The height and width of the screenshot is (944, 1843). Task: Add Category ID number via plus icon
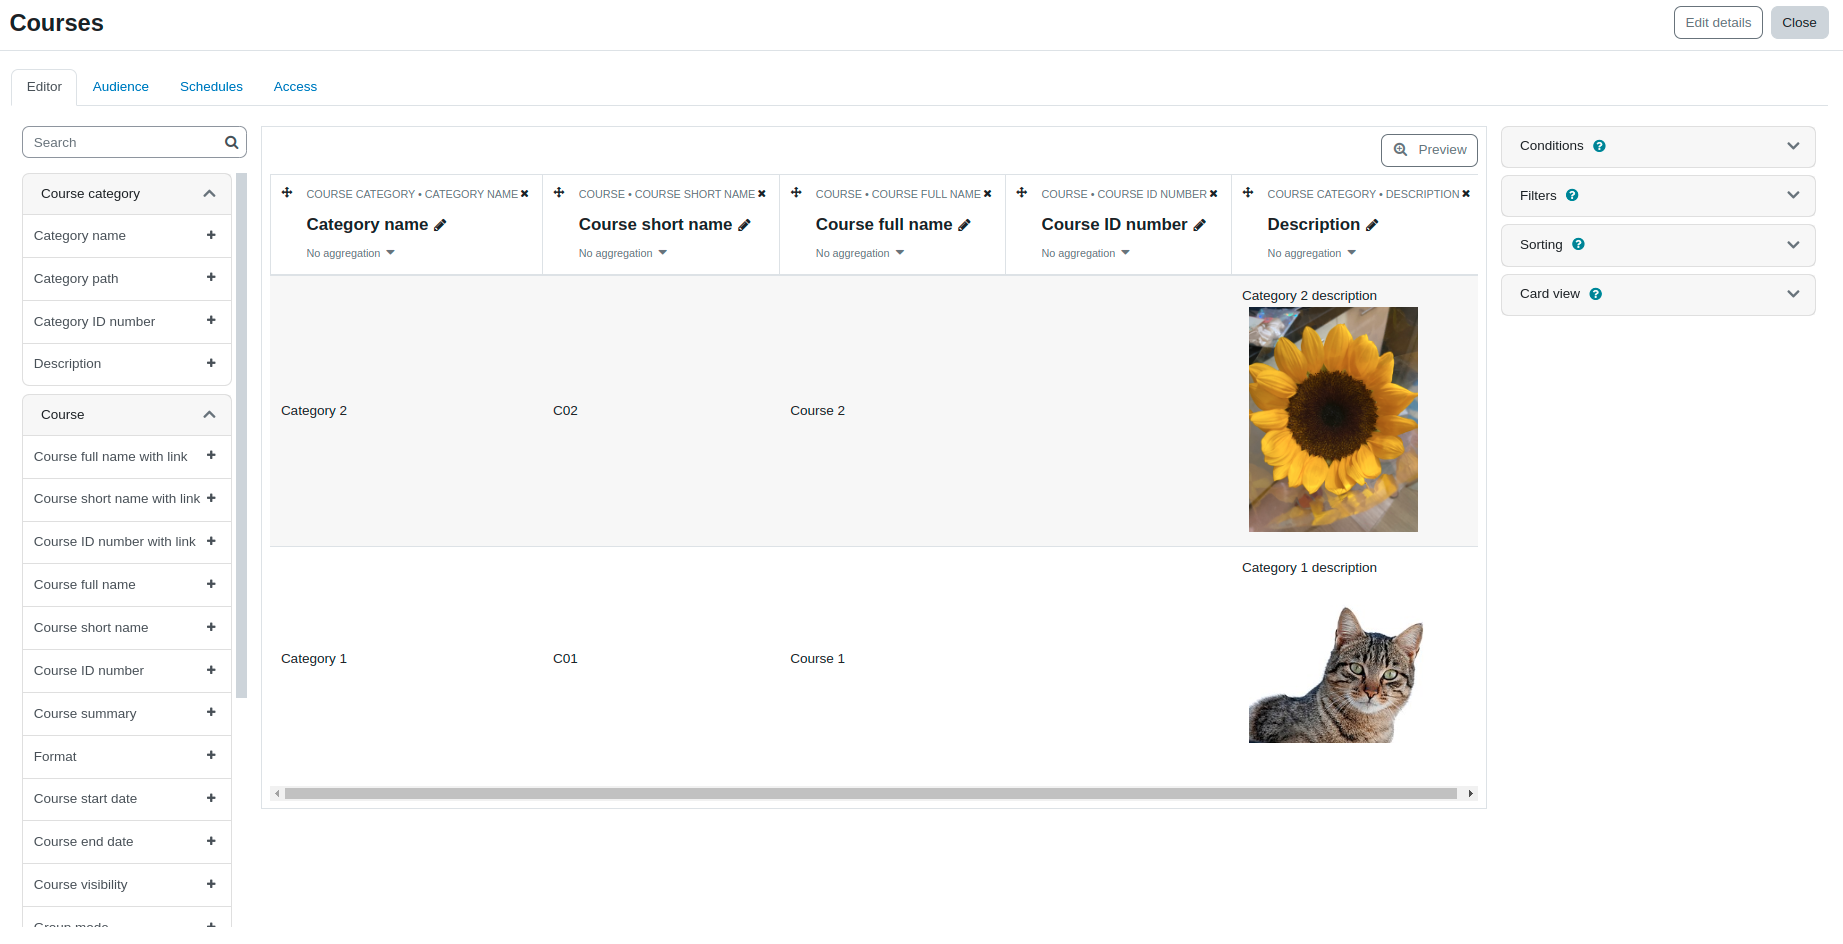tap(211, 320)
